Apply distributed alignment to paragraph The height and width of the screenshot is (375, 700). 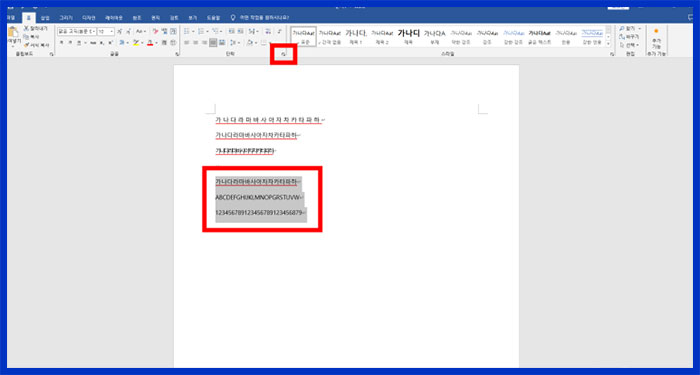[222, 42]
